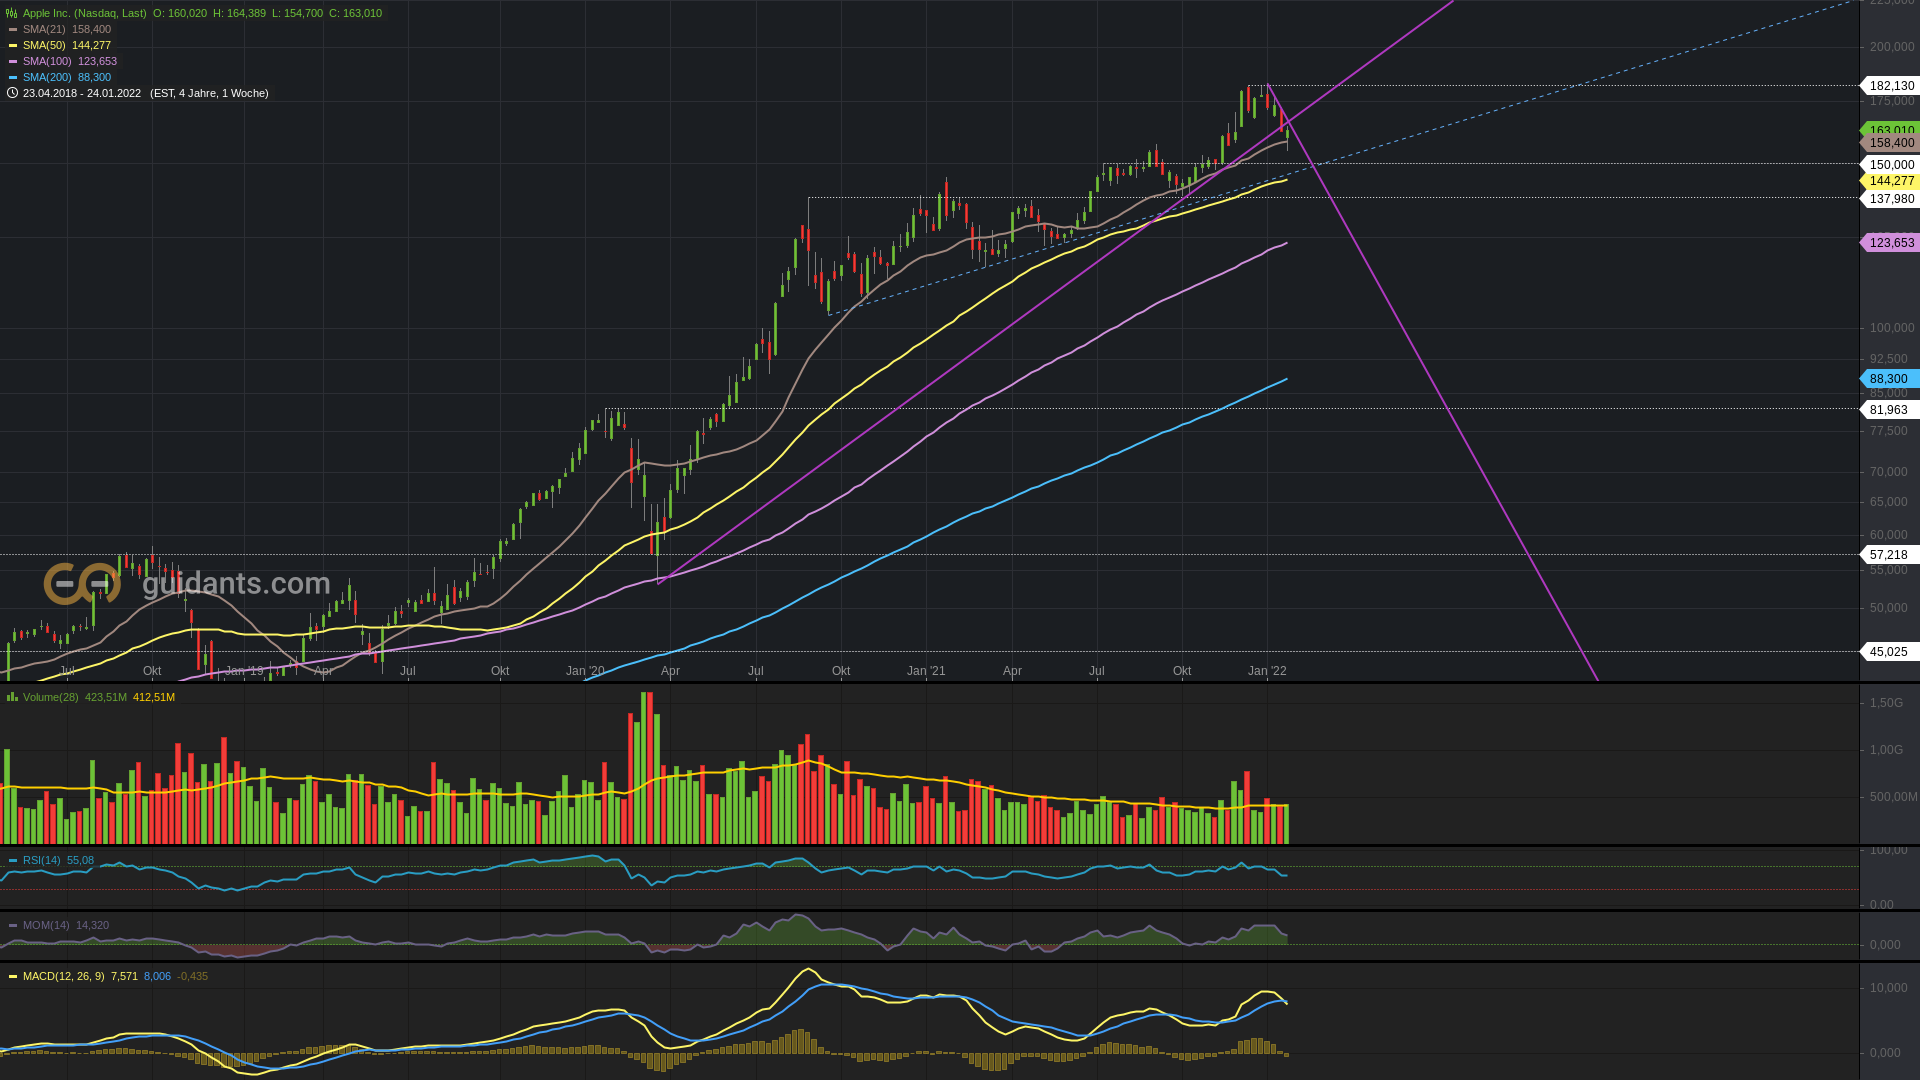
Task: Click the candlestick chart-type icon beside Apple Inc.
Action: click(12, 13)
